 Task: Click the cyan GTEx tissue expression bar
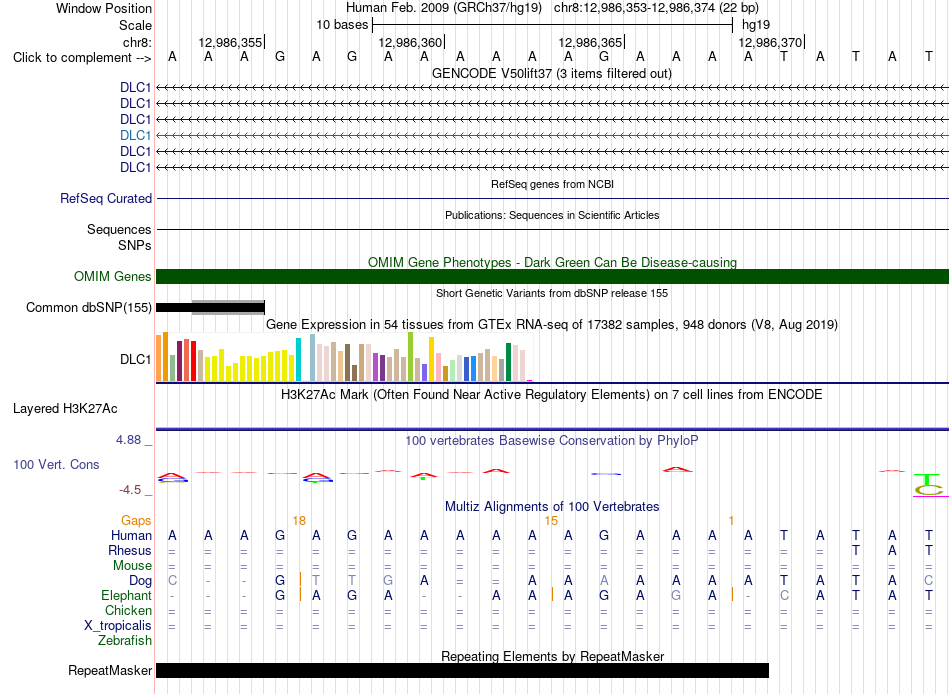pyautogui.click(x=298, y=359)
